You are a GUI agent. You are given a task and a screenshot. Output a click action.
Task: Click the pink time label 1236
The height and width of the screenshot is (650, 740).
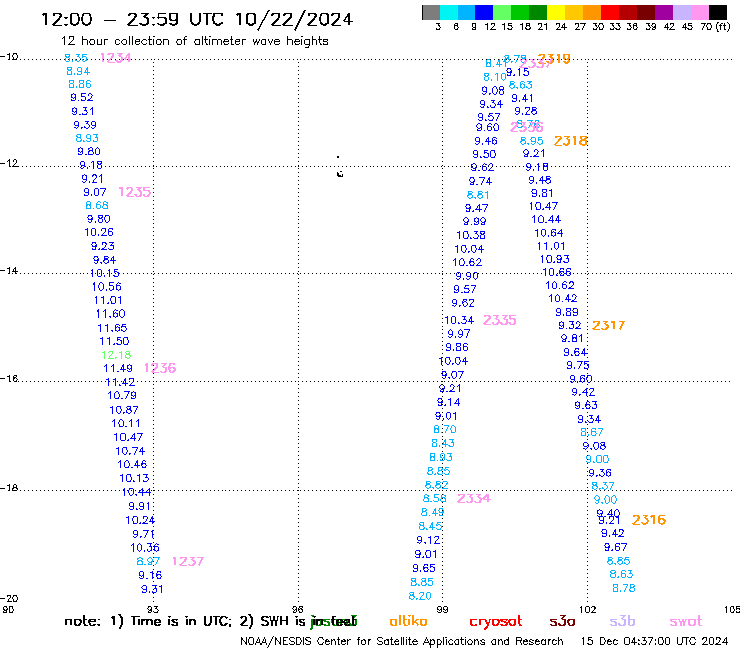click(x=160, y=368)
